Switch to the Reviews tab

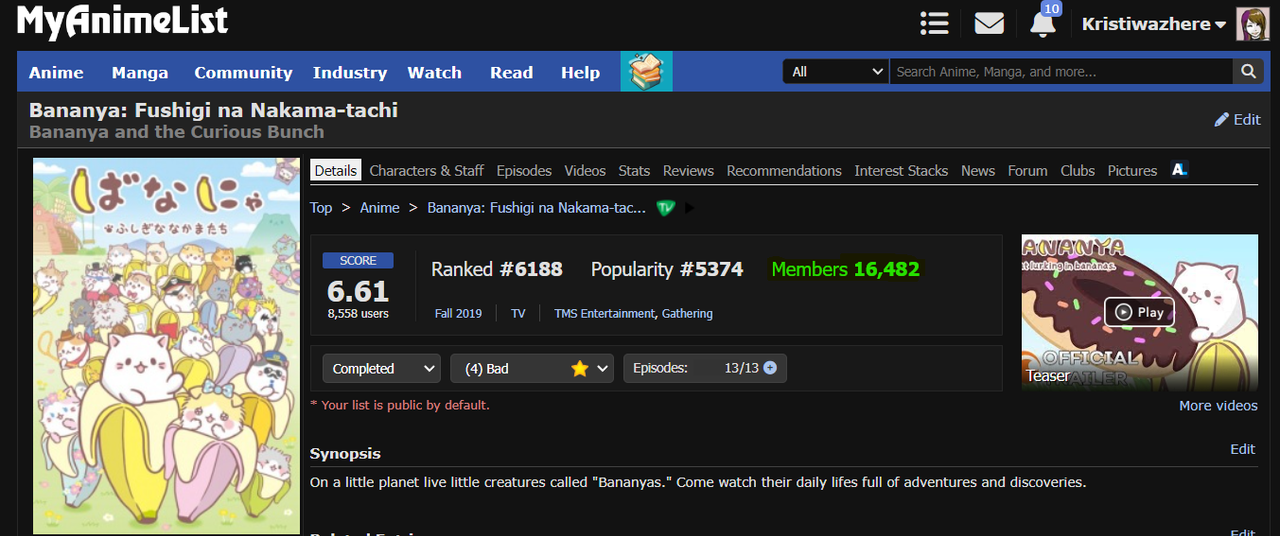click(x=689, y=171)
